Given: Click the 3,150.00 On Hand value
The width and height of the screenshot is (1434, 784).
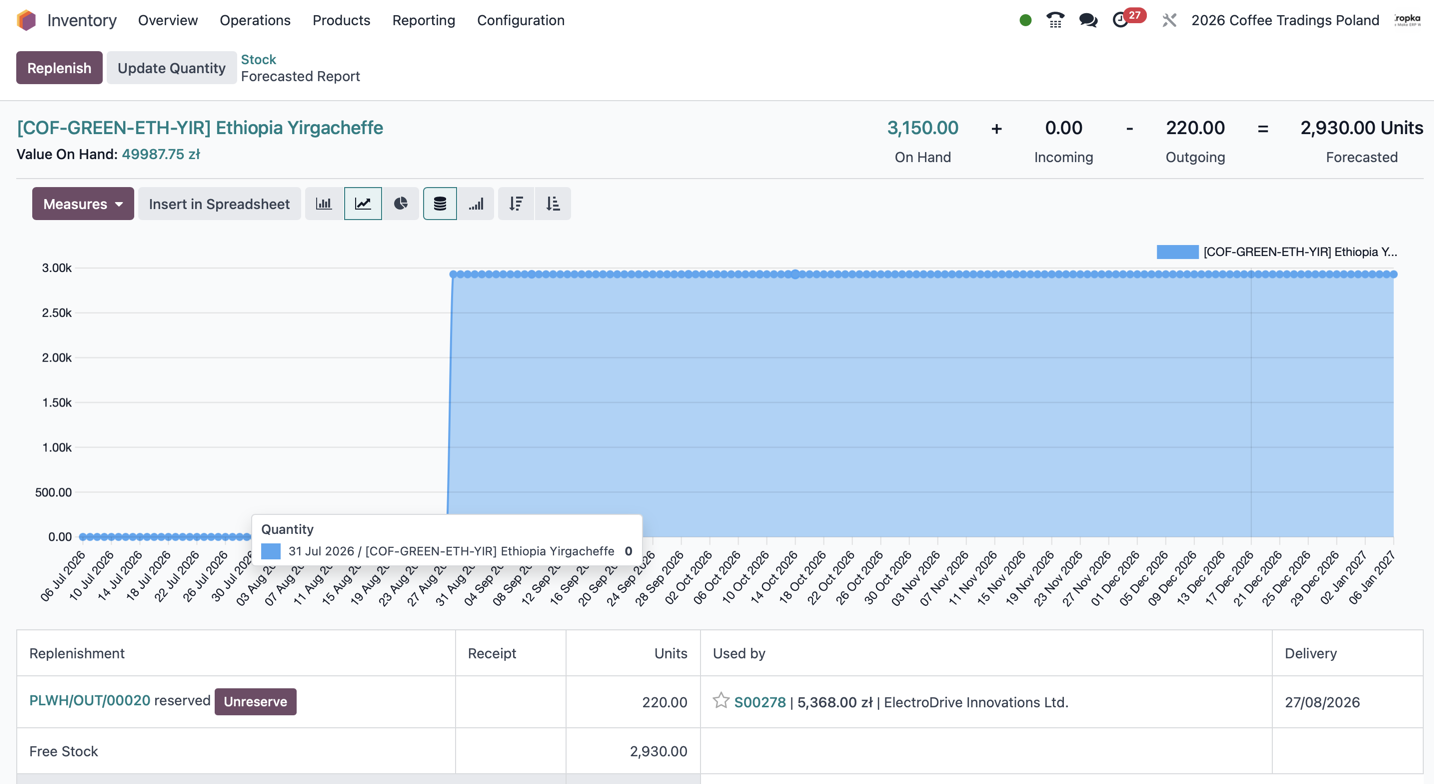Looking at the screenshot, I should click(x=922, y=128).
